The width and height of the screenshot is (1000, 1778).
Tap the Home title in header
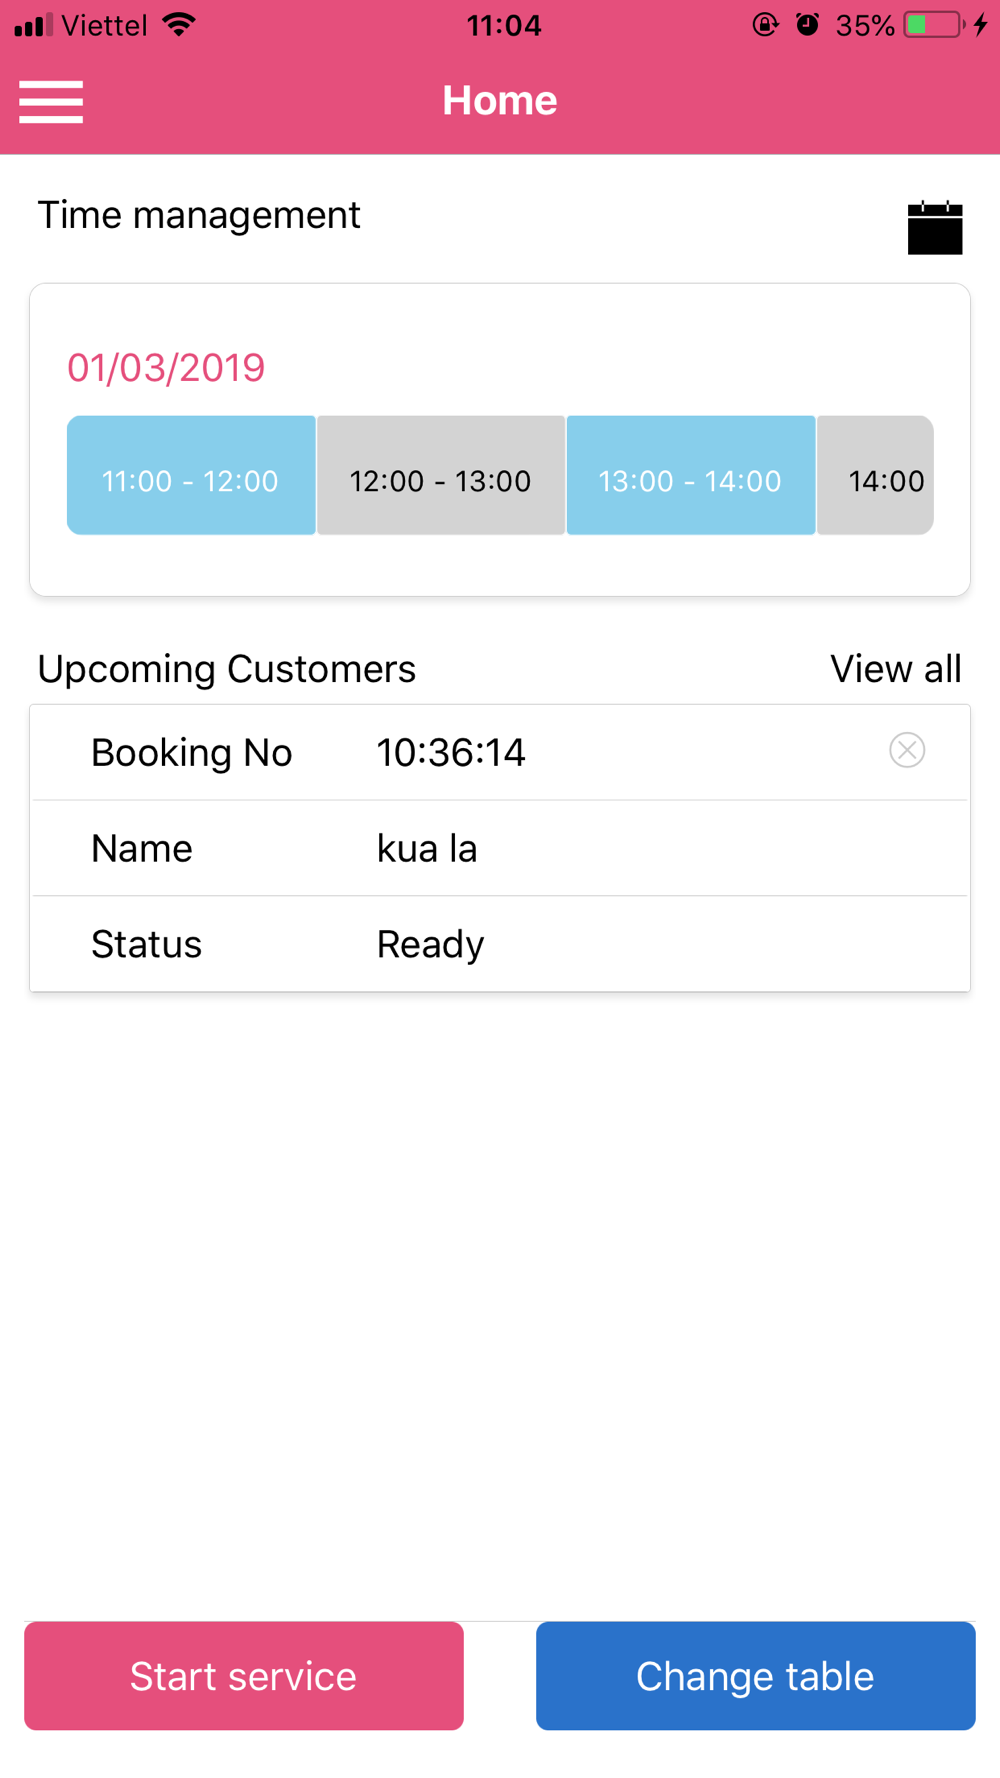point(500,100)
